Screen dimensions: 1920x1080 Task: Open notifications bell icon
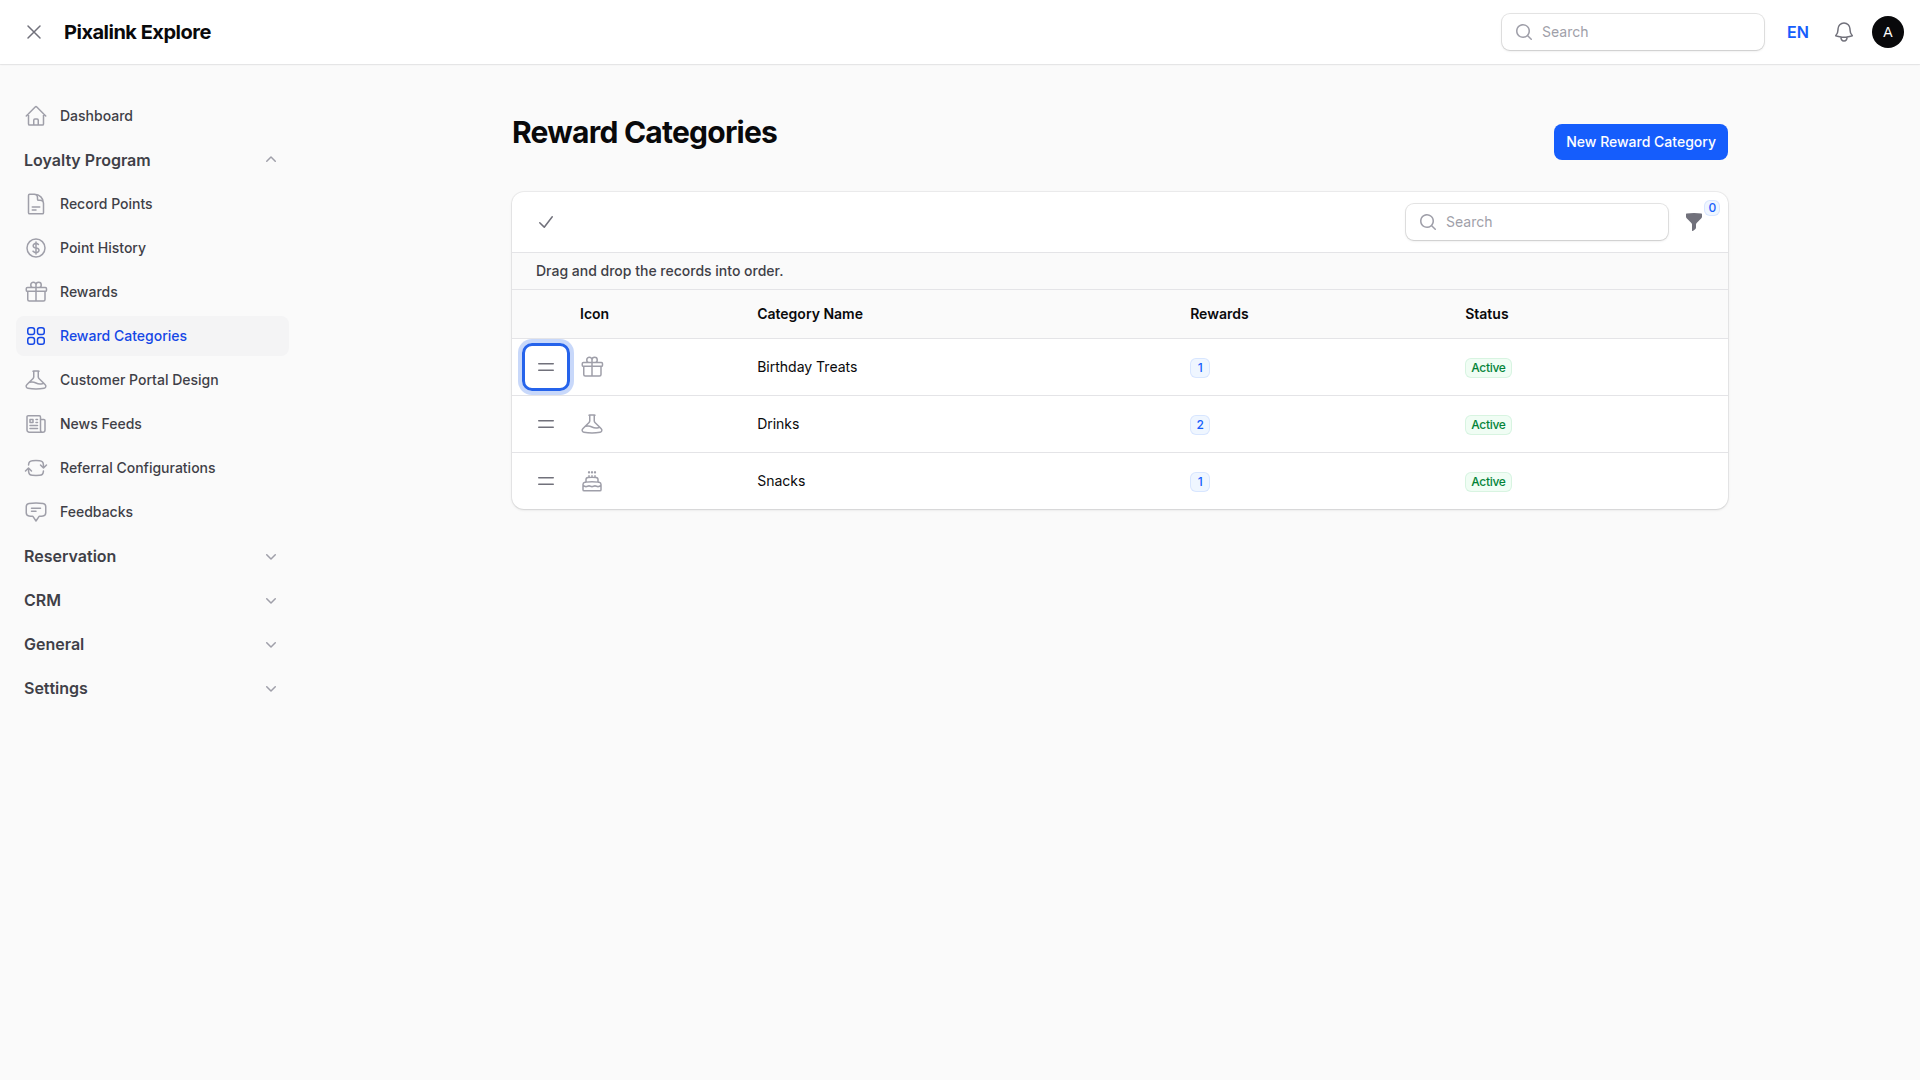1844,32
